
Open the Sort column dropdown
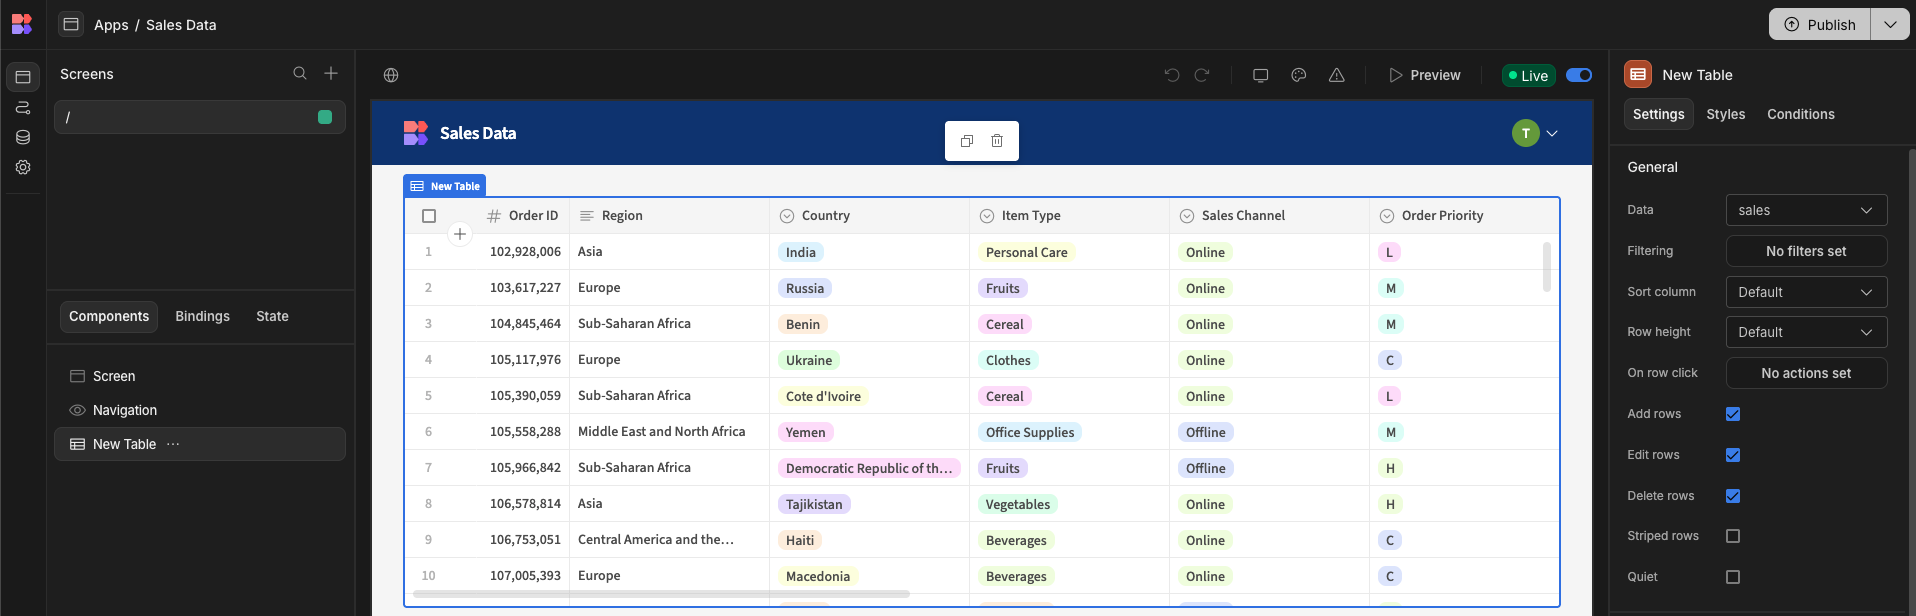(1806, 292)
